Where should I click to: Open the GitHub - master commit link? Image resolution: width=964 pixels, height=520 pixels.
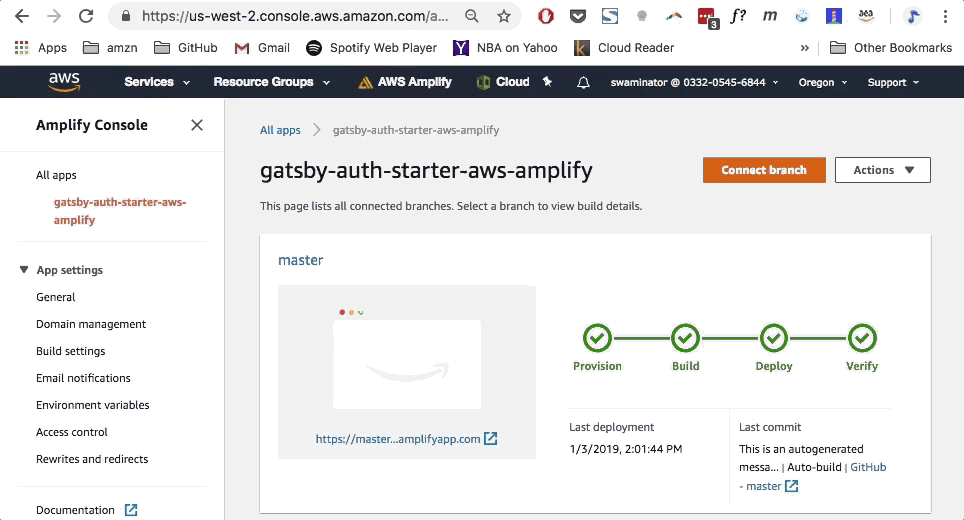(813, 476)
